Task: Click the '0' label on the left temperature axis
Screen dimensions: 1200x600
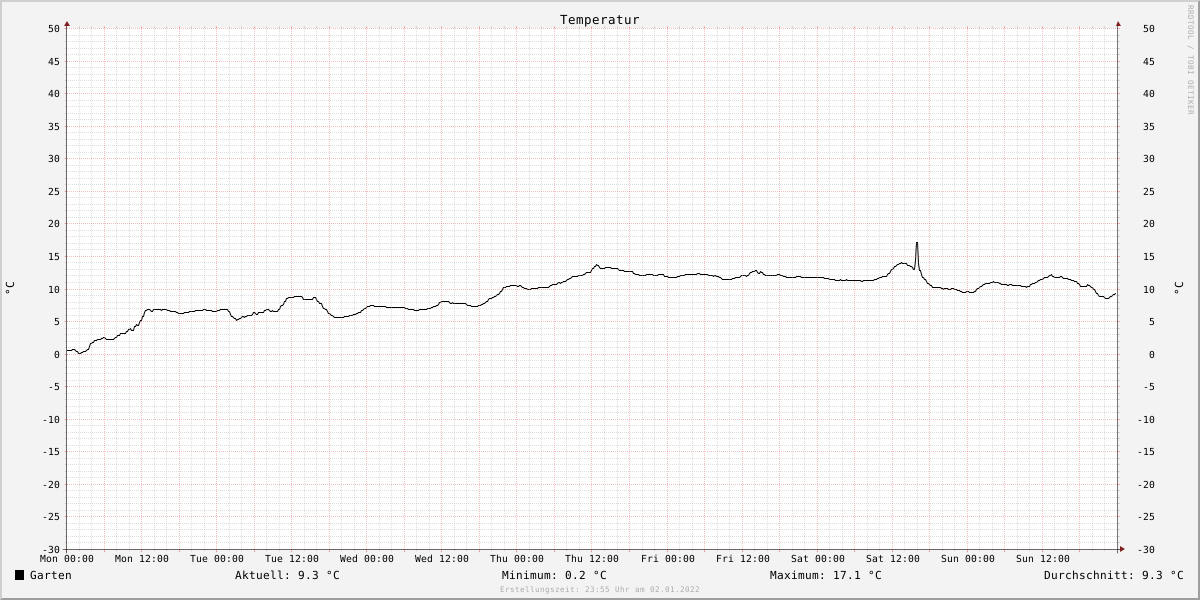Action: point(57,354)
